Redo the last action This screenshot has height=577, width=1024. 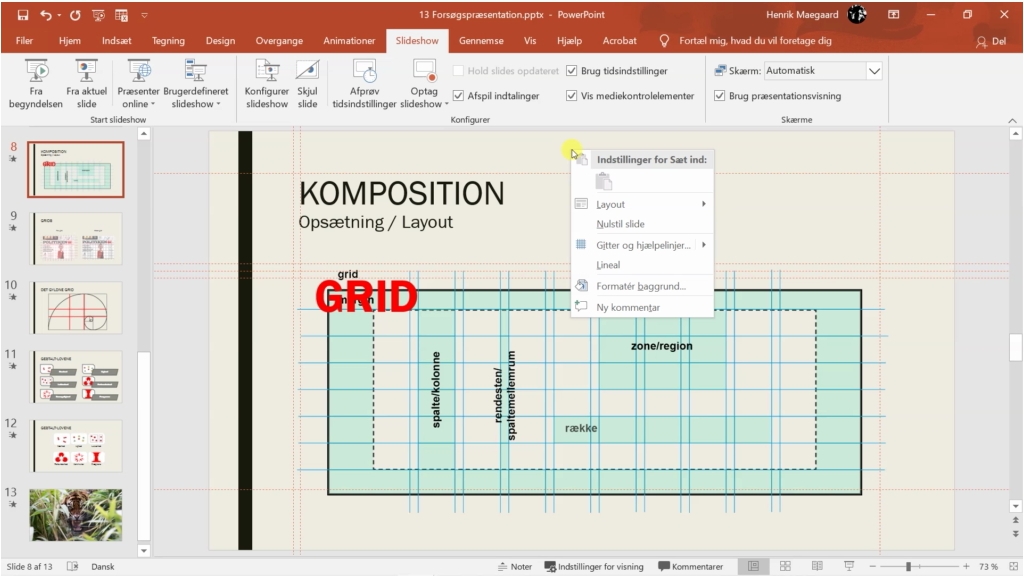(x=75, y=14)
